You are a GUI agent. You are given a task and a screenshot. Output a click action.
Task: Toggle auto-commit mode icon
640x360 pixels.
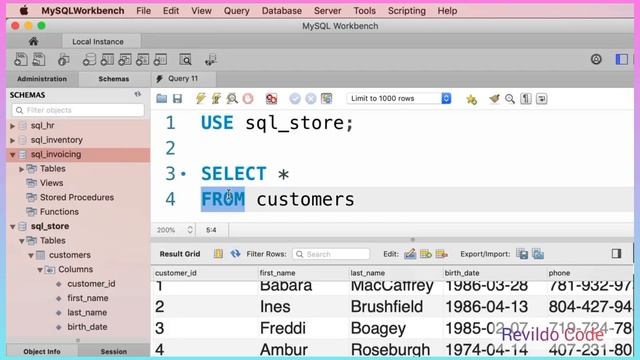(327, 98)
